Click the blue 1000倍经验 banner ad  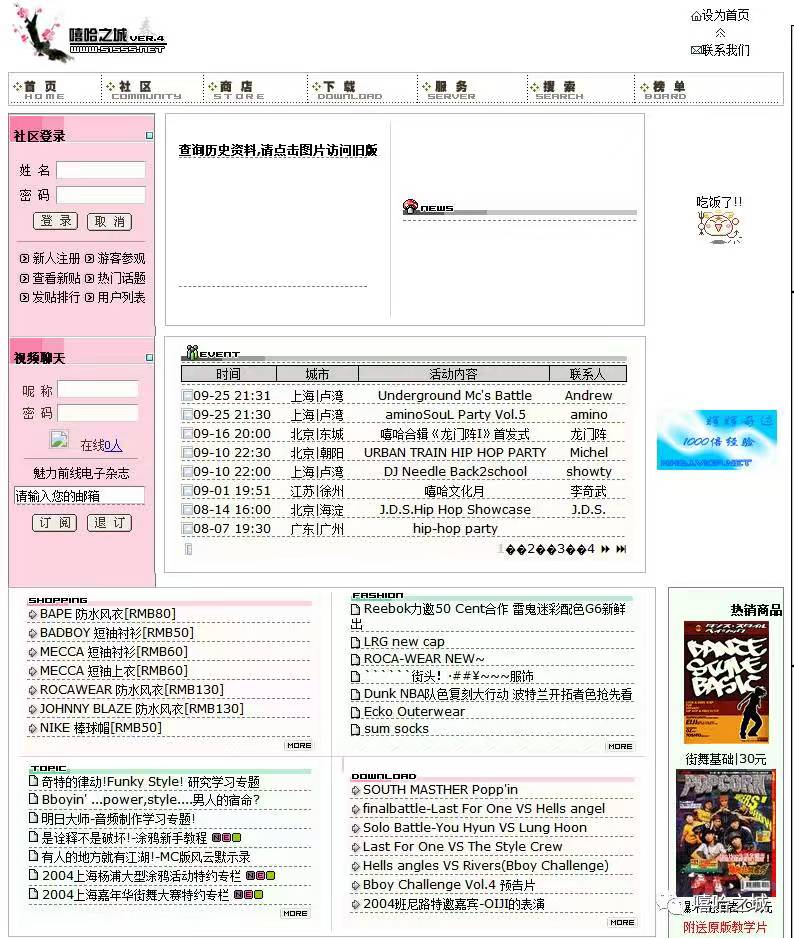coord(717,440)
